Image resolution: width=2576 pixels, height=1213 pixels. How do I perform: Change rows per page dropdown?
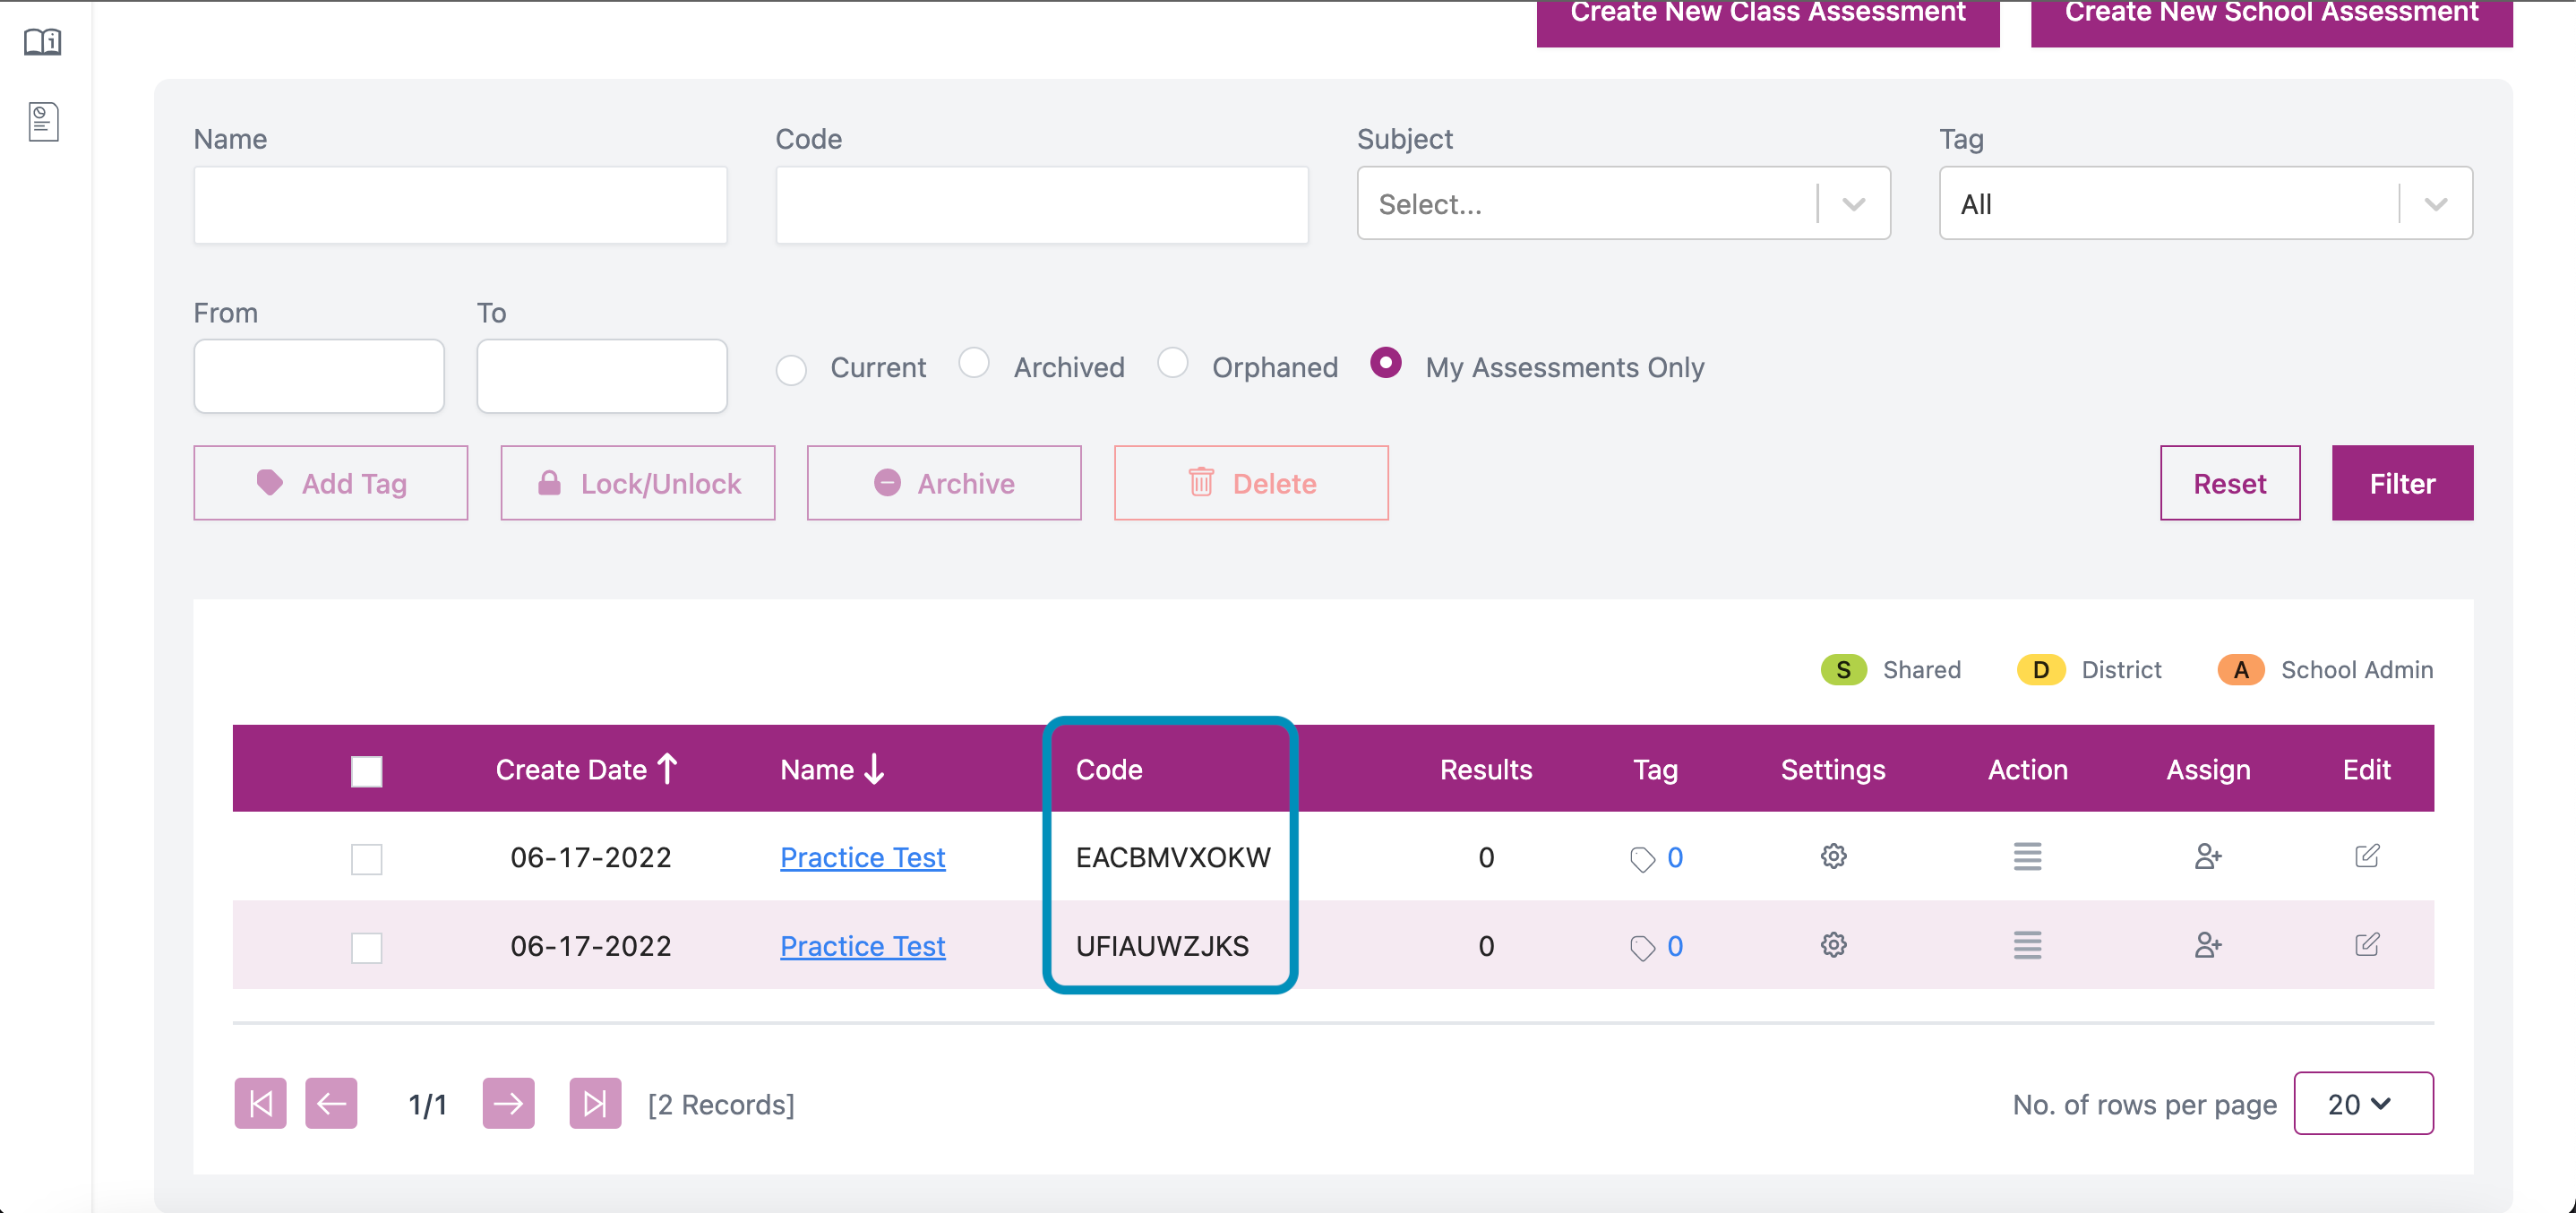click(x=2363, y=1103)
